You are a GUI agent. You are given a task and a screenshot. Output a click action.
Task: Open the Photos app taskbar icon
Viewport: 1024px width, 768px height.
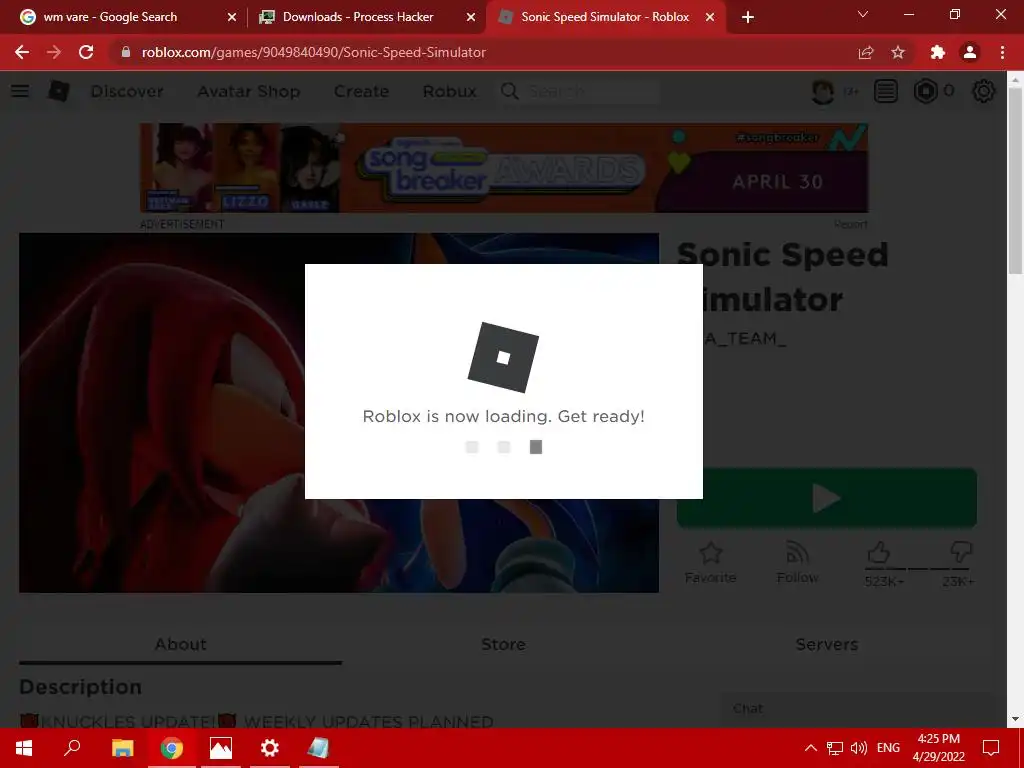pyautogui.click(x=221, y=748)
